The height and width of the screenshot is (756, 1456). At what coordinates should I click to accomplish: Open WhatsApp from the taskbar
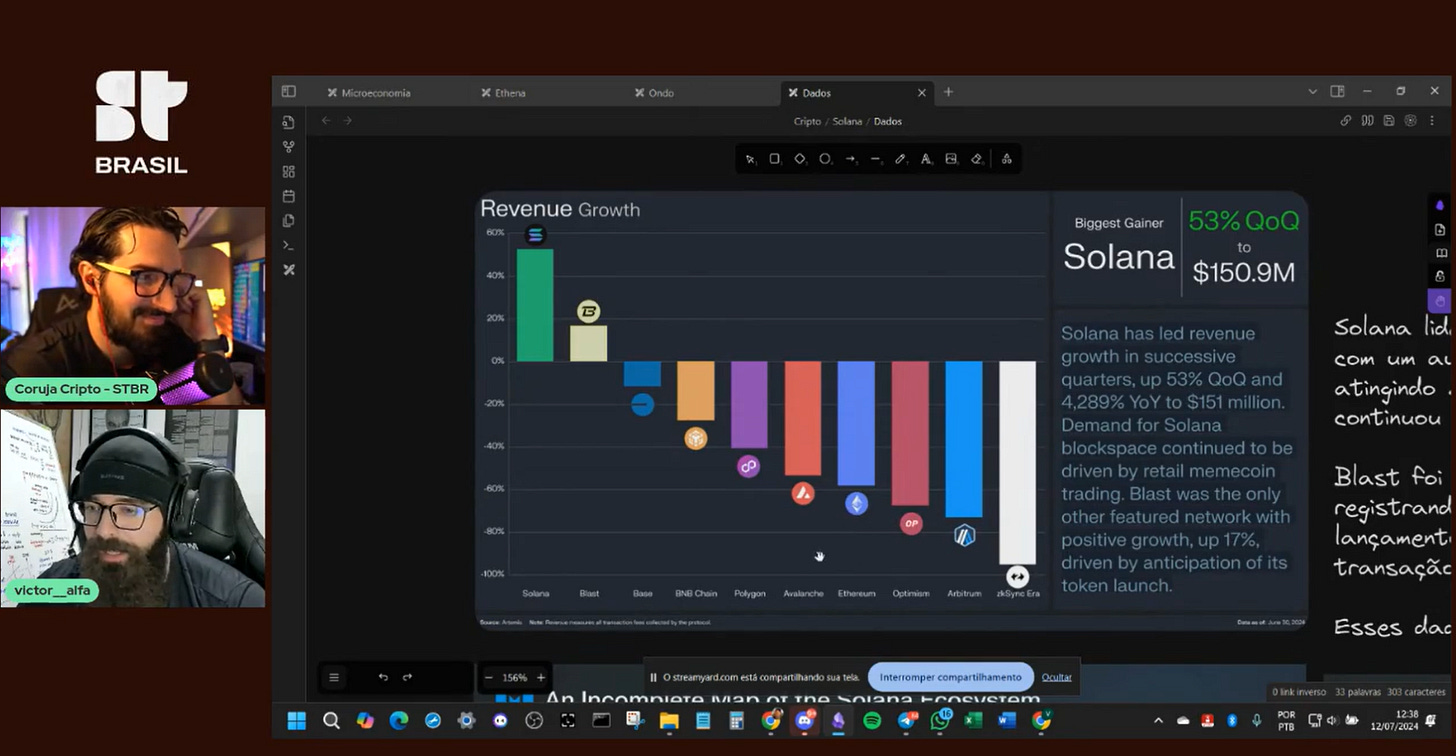pyautogui.click(x=940, y=720)
